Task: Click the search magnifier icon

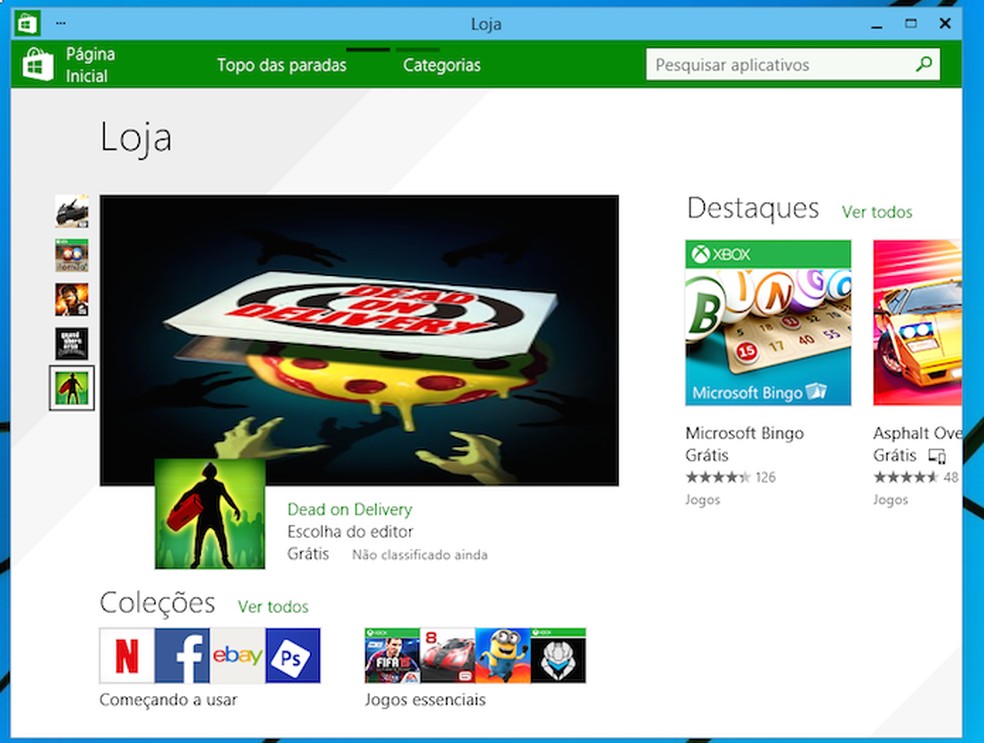Action: 924,64
